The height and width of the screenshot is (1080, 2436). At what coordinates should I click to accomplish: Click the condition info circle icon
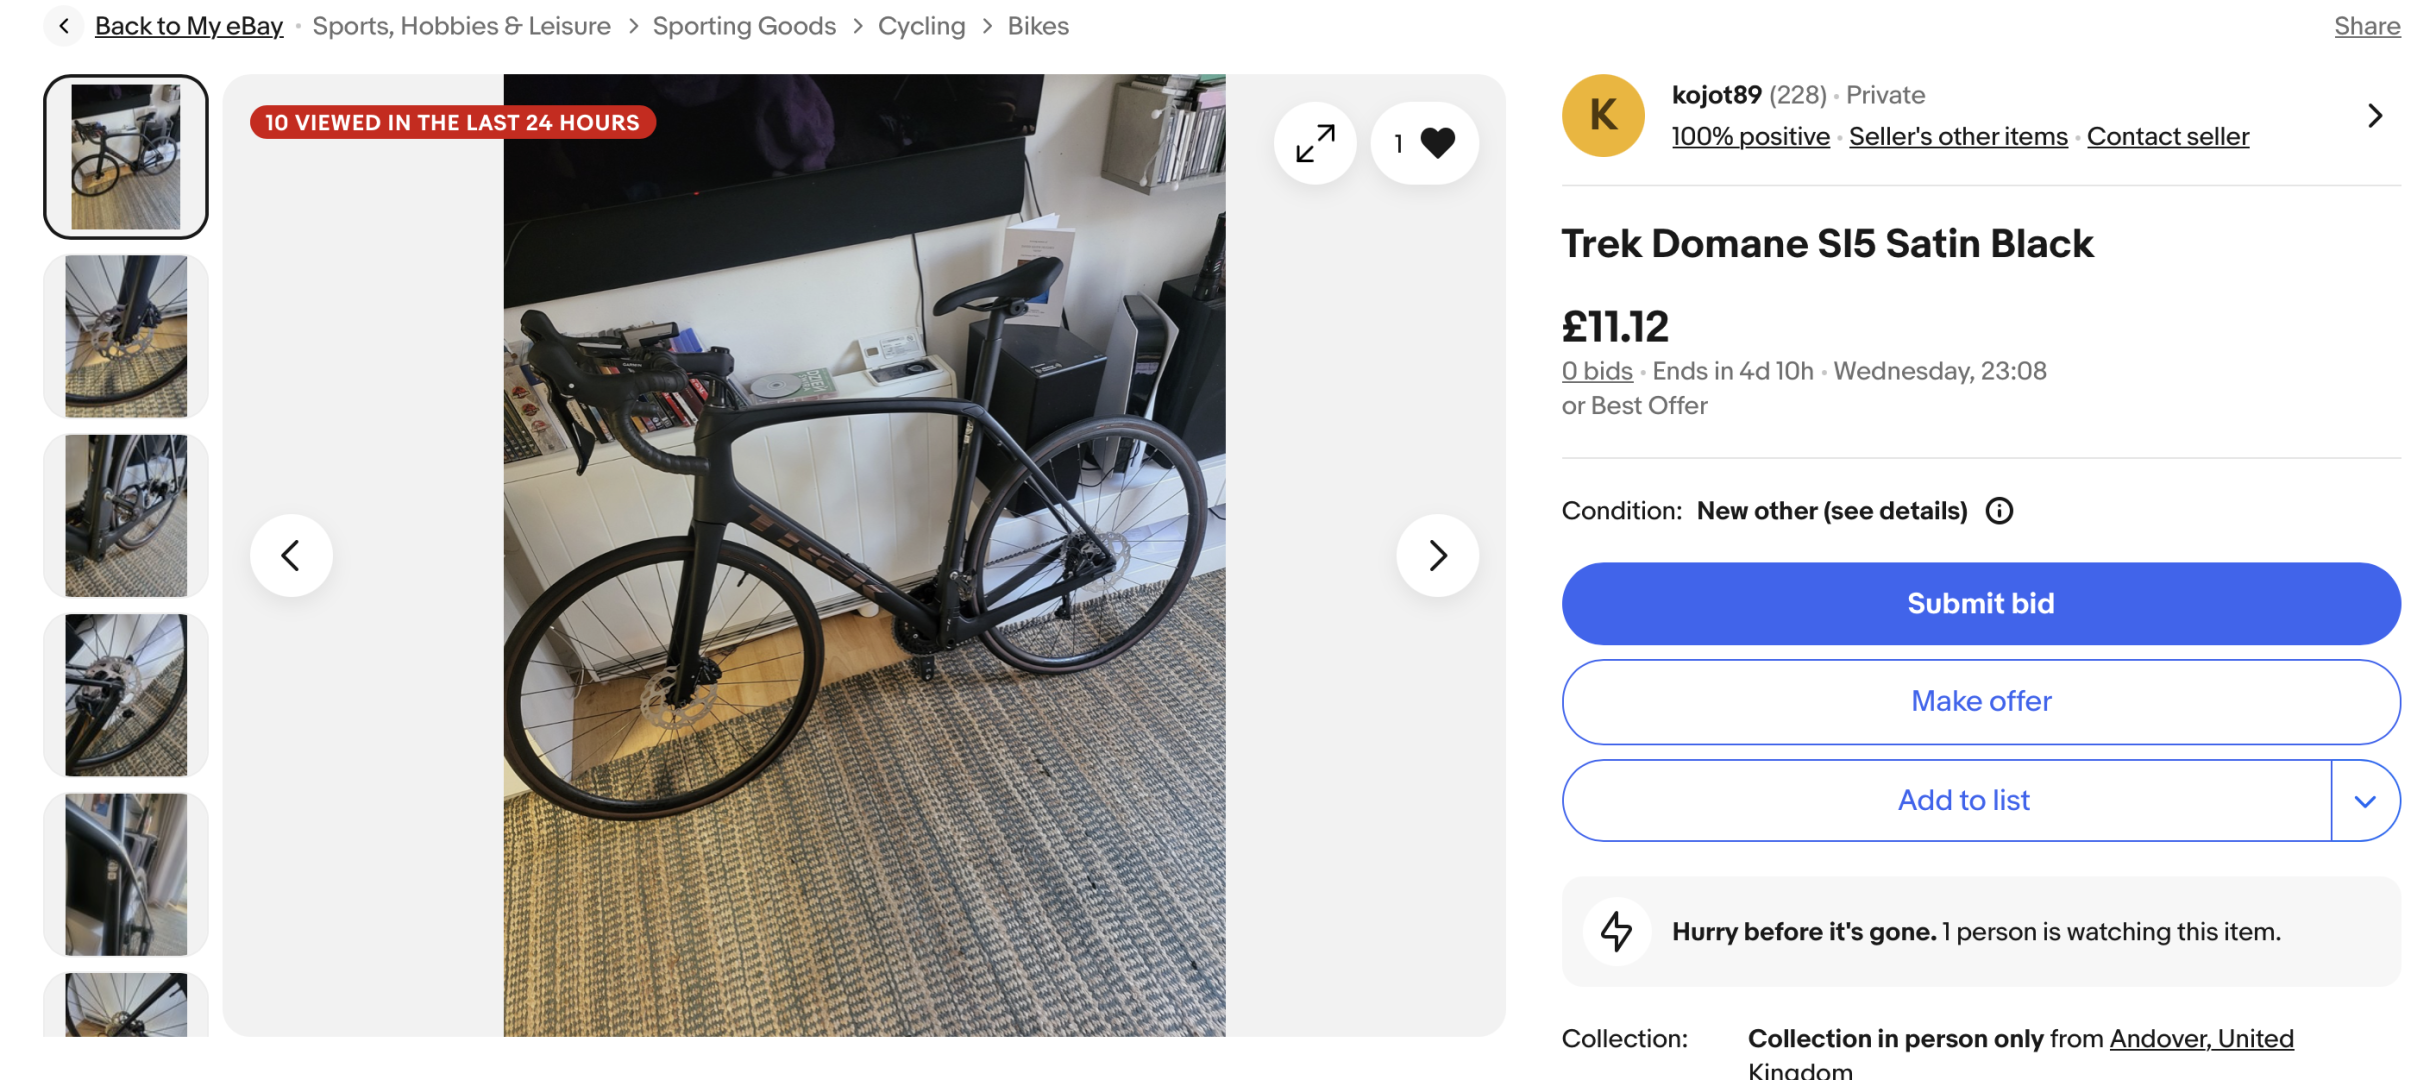(1999, 511)
